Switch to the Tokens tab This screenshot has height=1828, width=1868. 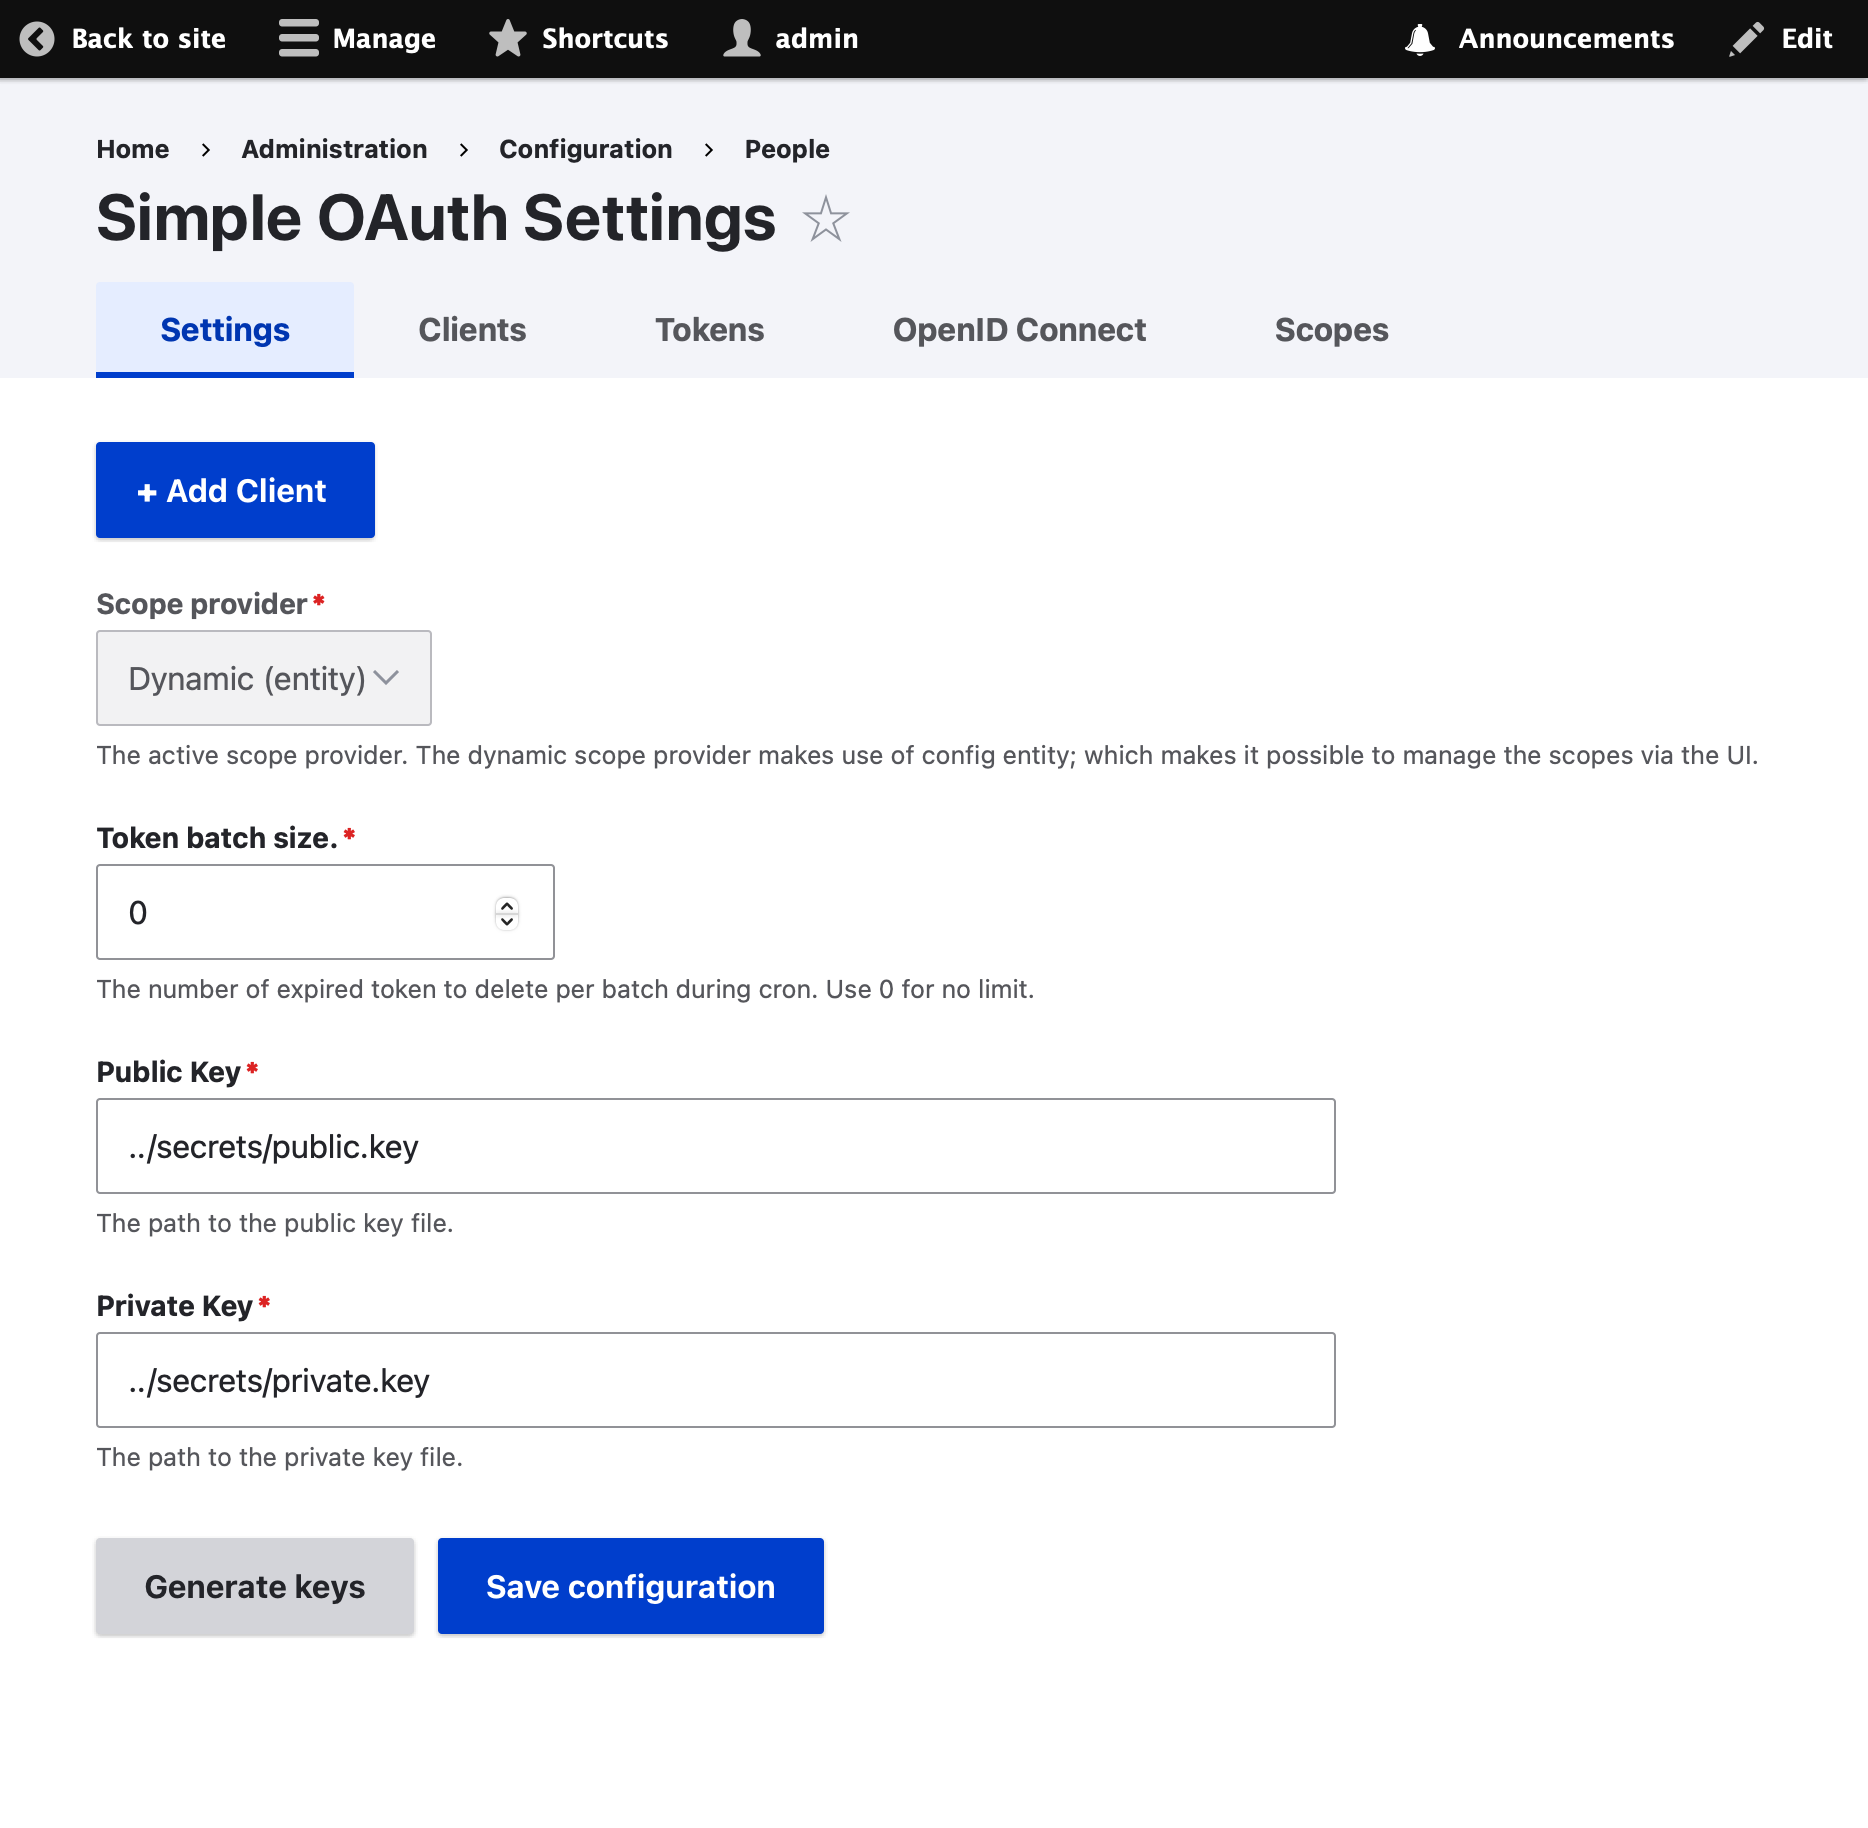point(709,330)
